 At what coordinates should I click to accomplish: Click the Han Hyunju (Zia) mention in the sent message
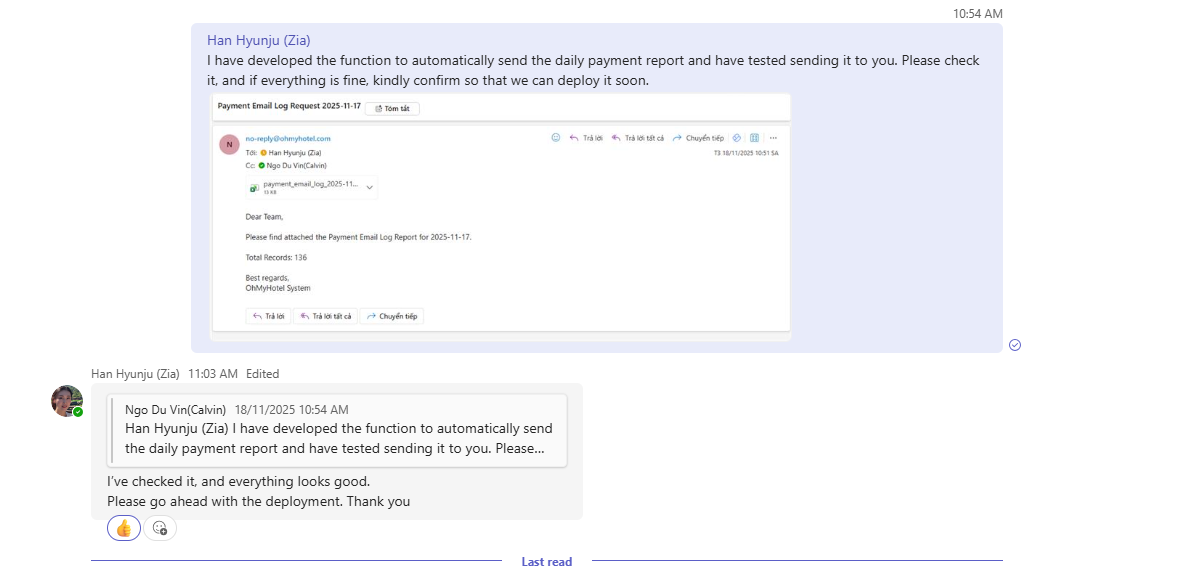coord(258,40)
